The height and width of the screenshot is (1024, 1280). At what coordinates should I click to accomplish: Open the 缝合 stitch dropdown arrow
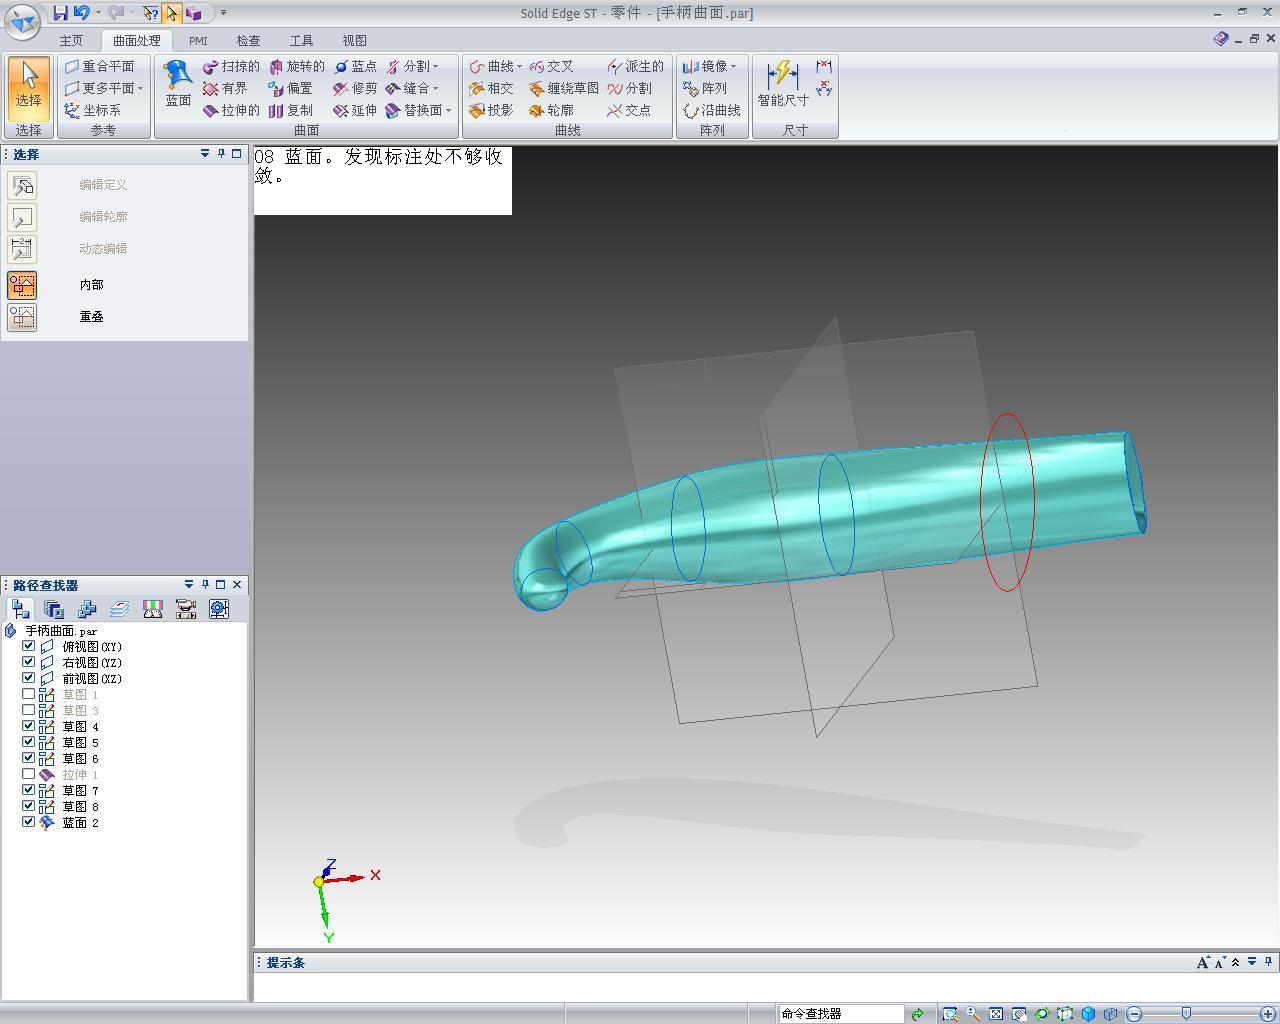[x=435, y=88]
